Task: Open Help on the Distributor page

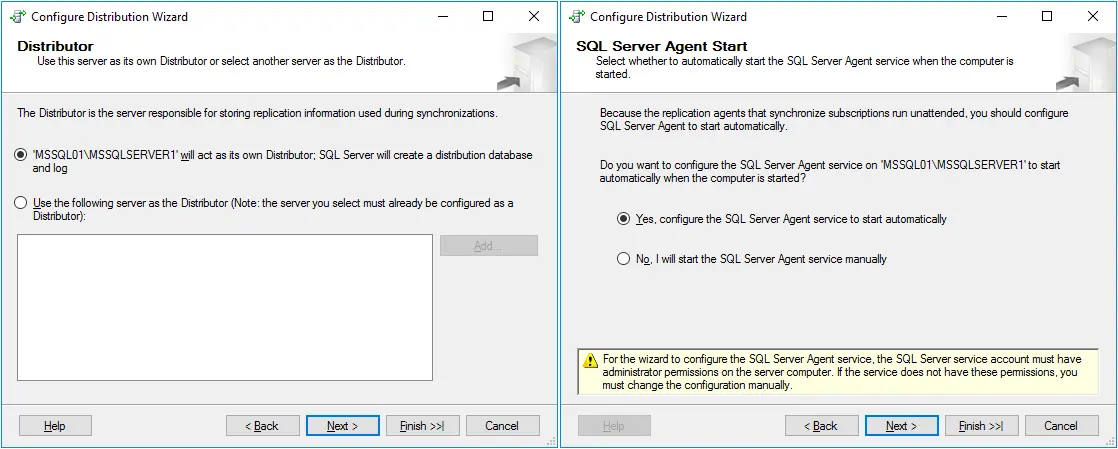Action: (x=55, y=426)
